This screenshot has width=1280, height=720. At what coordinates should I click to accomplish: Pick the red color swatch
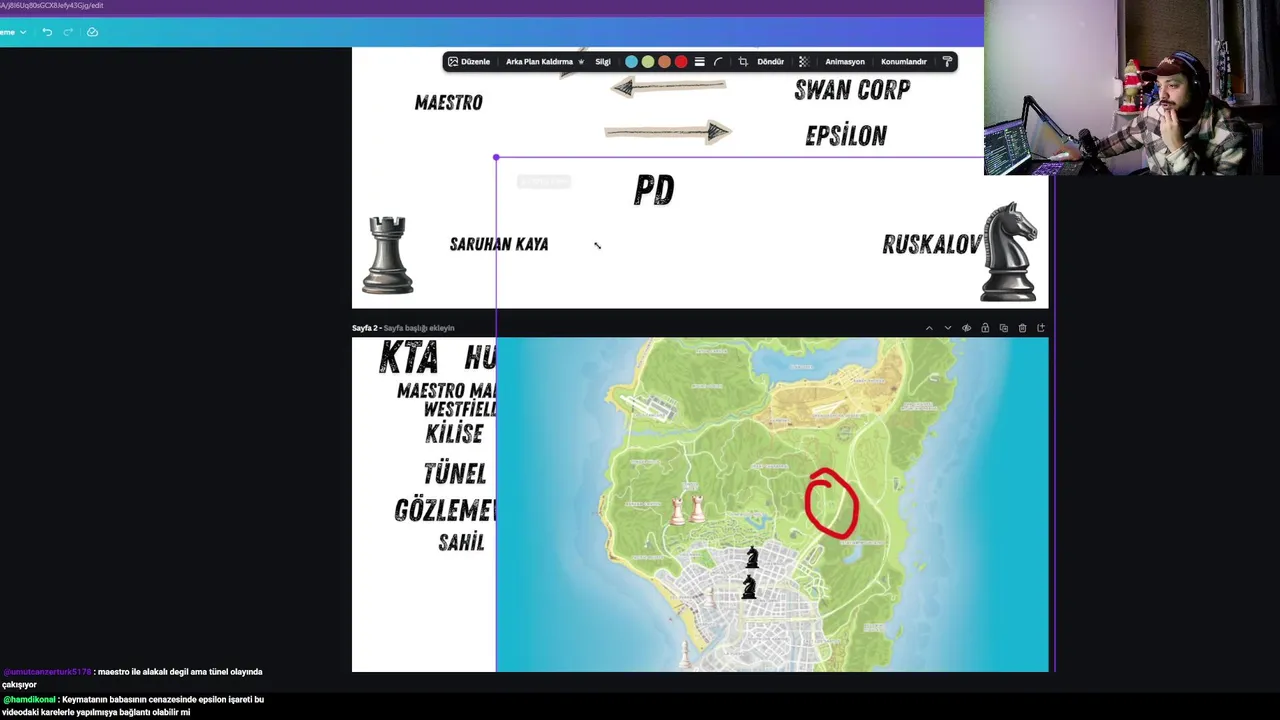pyautogui.click(x=681, y=62)
